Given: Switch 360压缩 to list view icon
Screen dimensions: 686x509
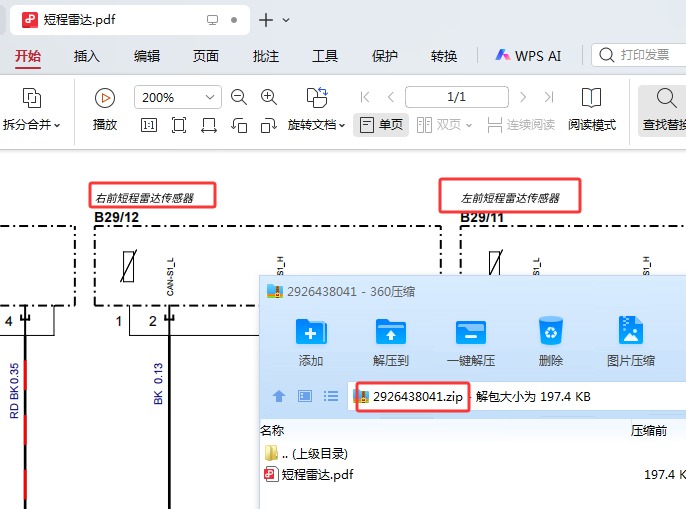Looking at the screenshot, I should pyautogui.click(x=331, y=397).
